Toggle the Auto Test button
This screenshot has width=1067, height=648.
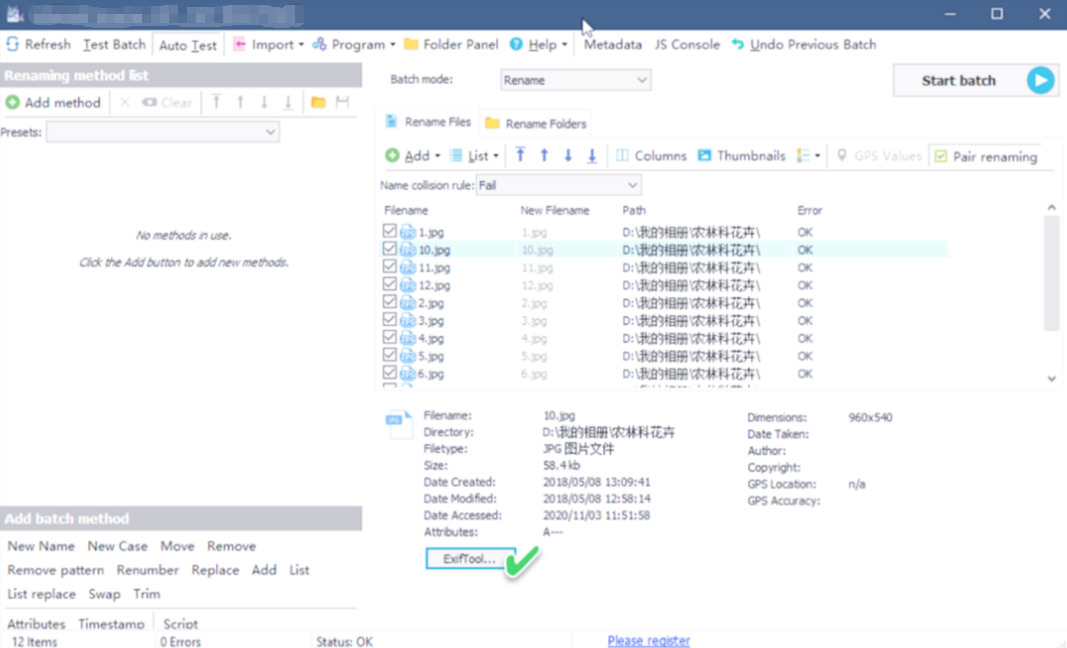[188, 45]
